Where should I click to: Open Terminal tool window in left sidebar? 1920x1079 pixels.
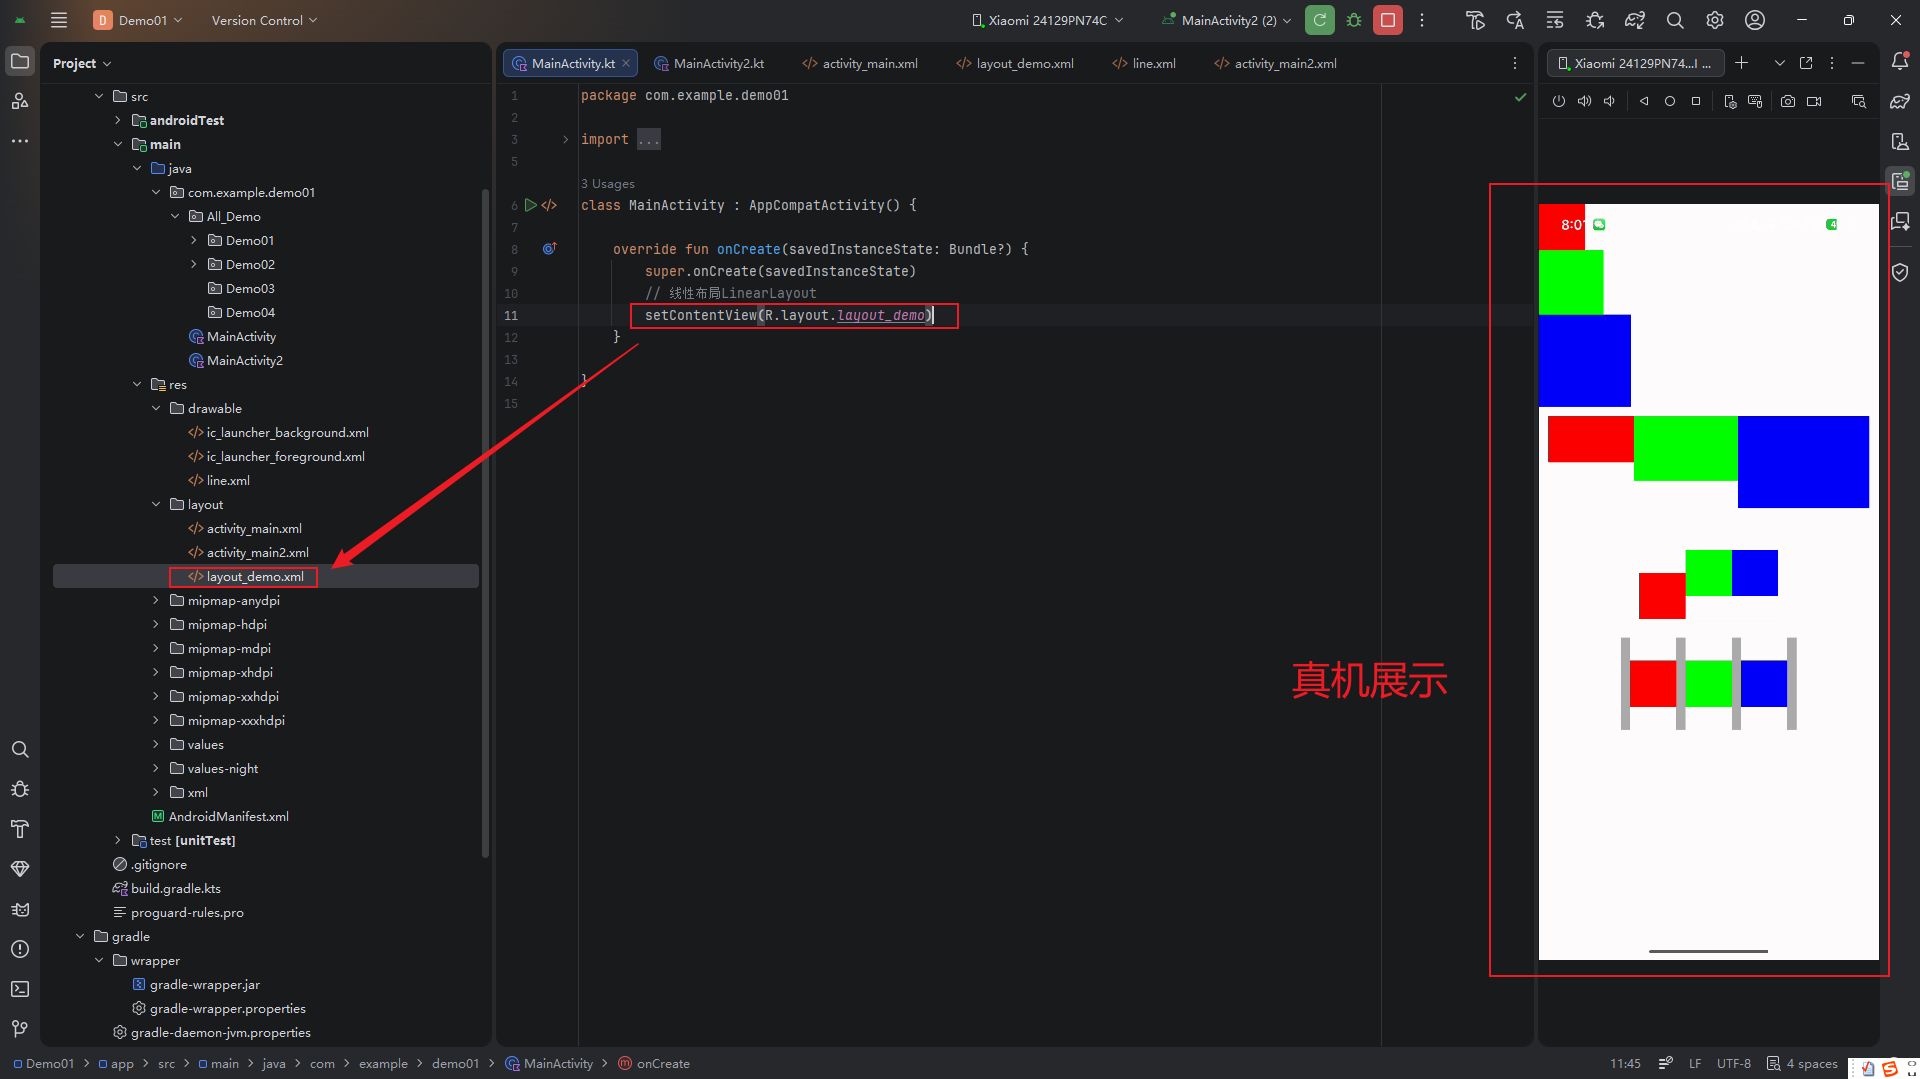[20, 989]
